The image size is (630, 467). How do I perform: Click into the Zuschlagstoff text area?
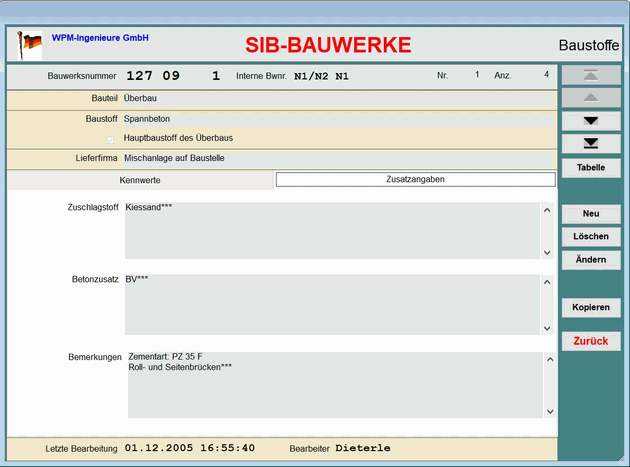pos(332,231)
